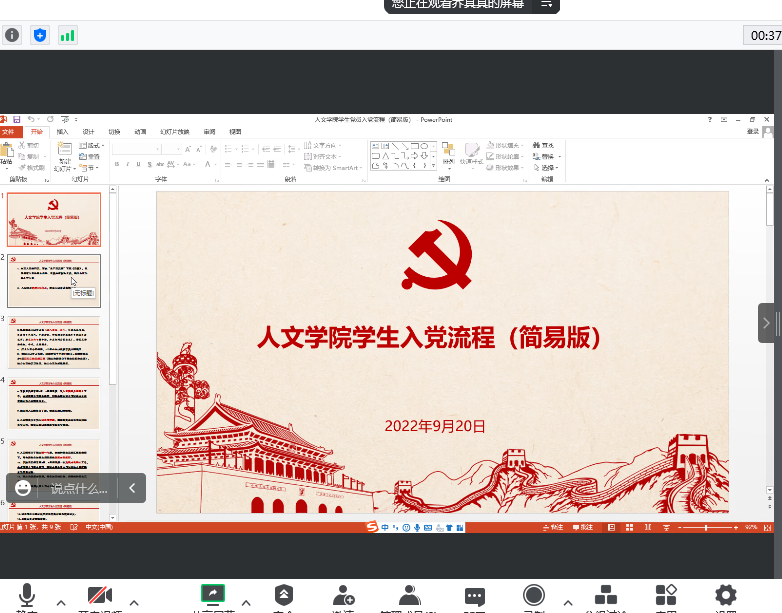Click the meeting info icon
Viewport: 782px width, 613px height.
(12, 35)
